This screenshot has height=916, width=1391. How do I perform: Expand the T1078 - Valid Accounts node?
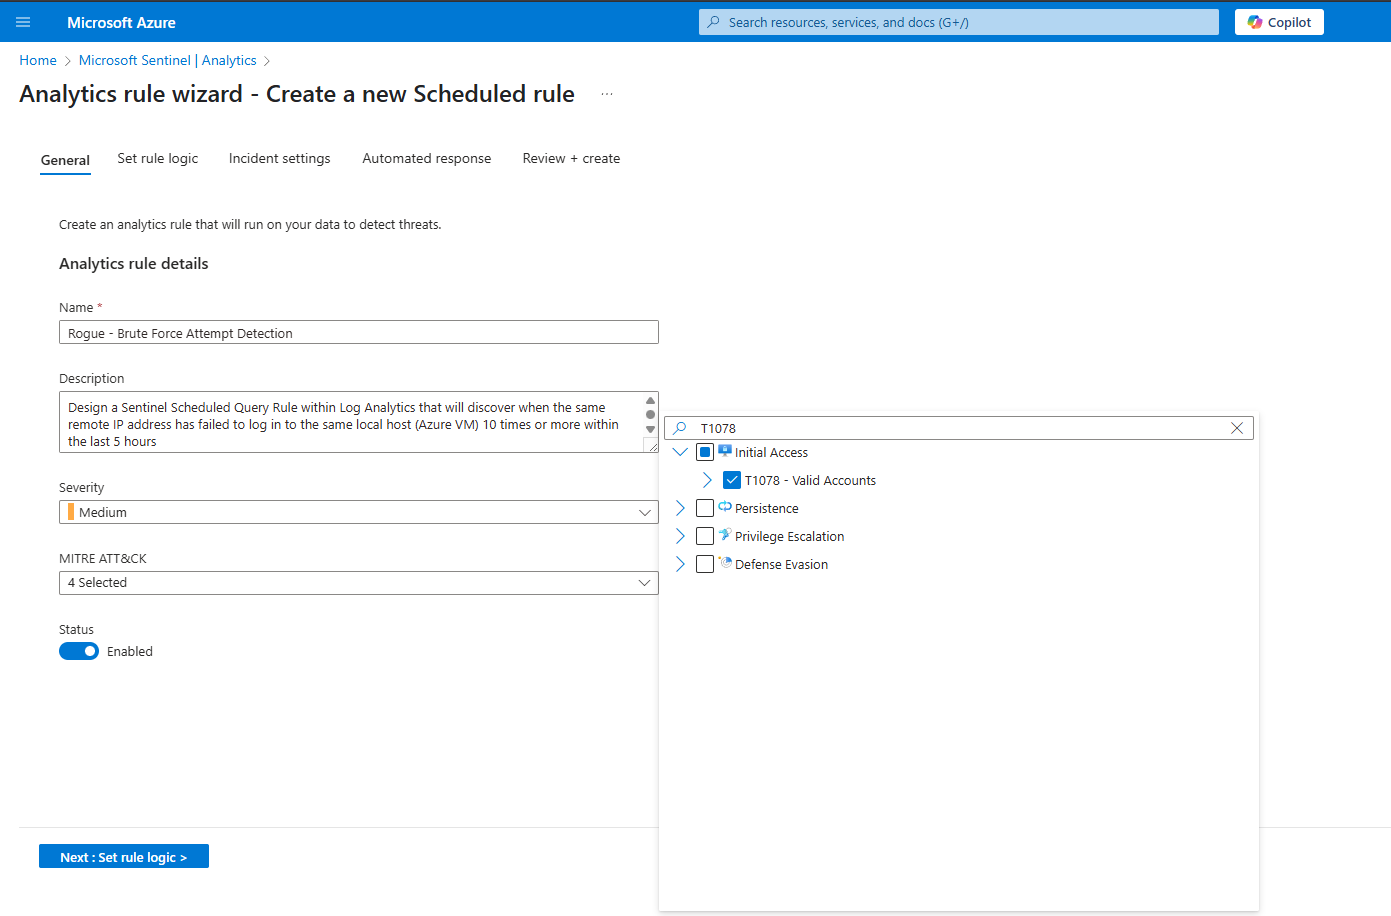coord(707,480)
